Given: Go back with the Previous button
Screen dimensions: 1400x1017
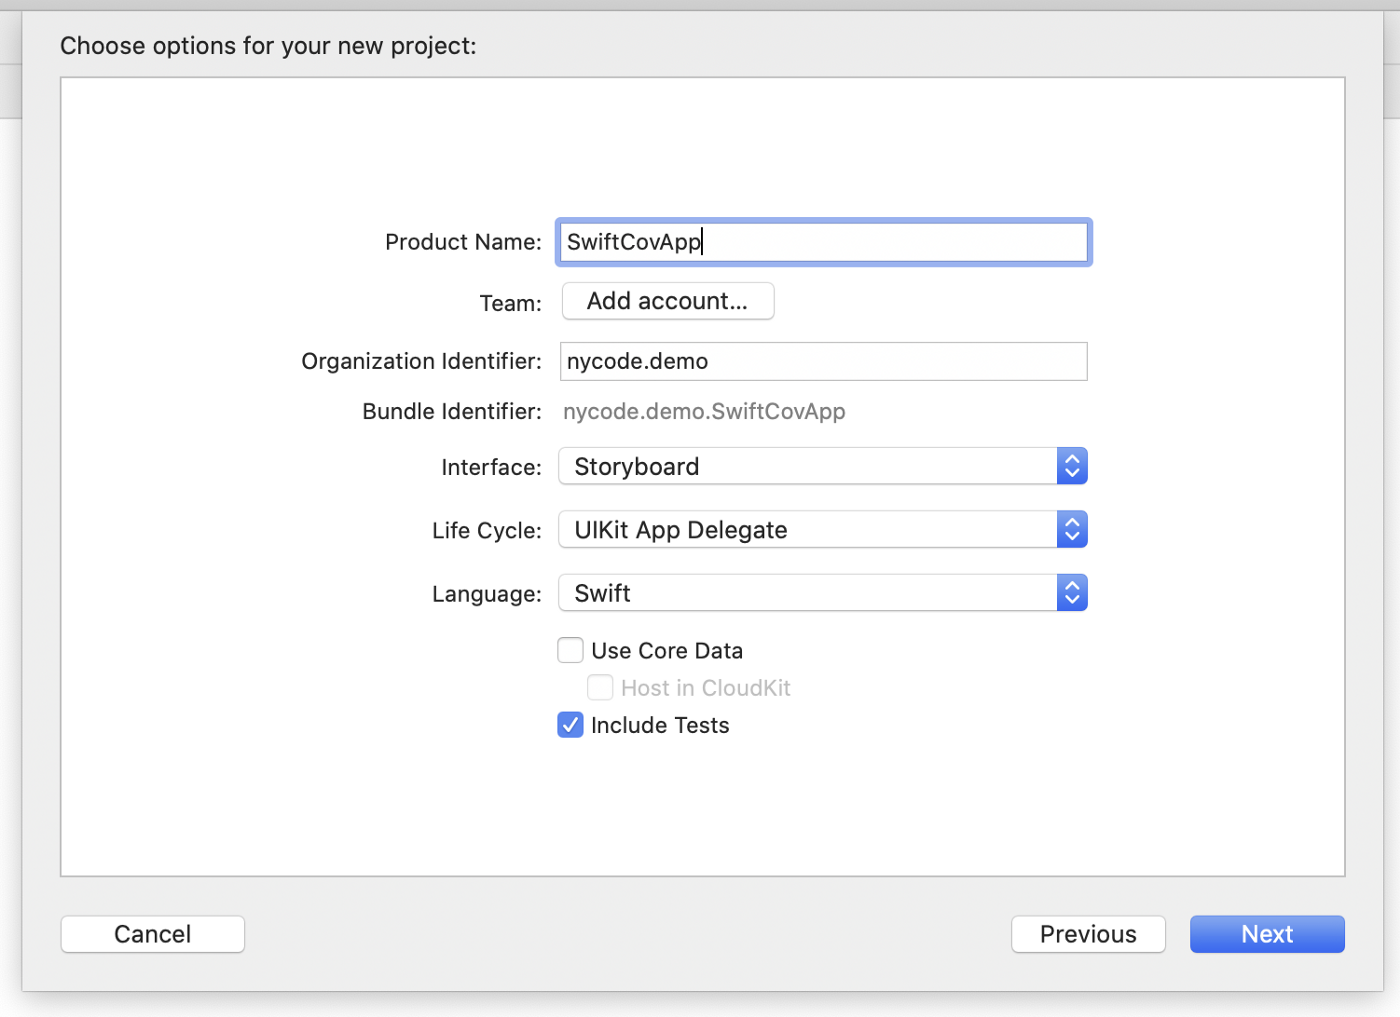Looking at the screenshot, I should point(1088,934).
